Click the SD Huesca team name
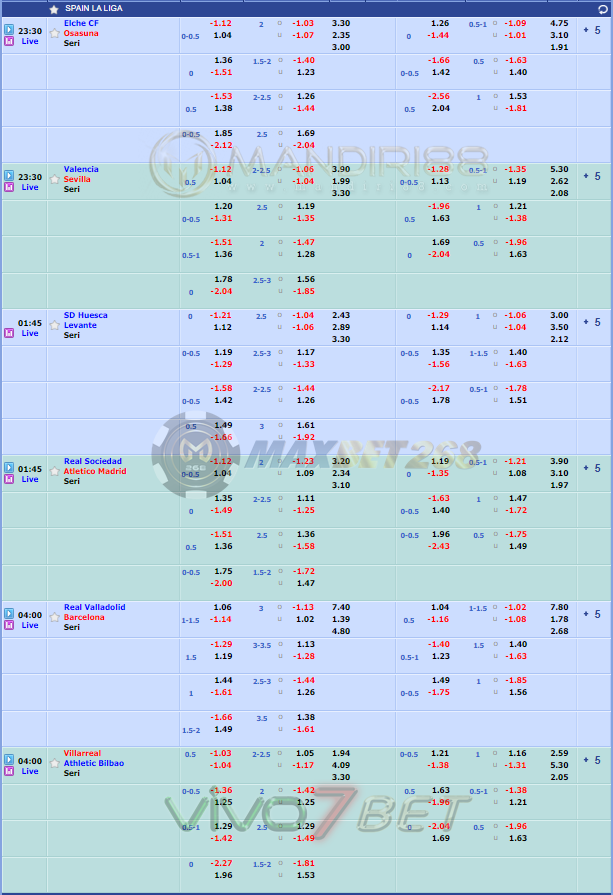 (86, 316)
